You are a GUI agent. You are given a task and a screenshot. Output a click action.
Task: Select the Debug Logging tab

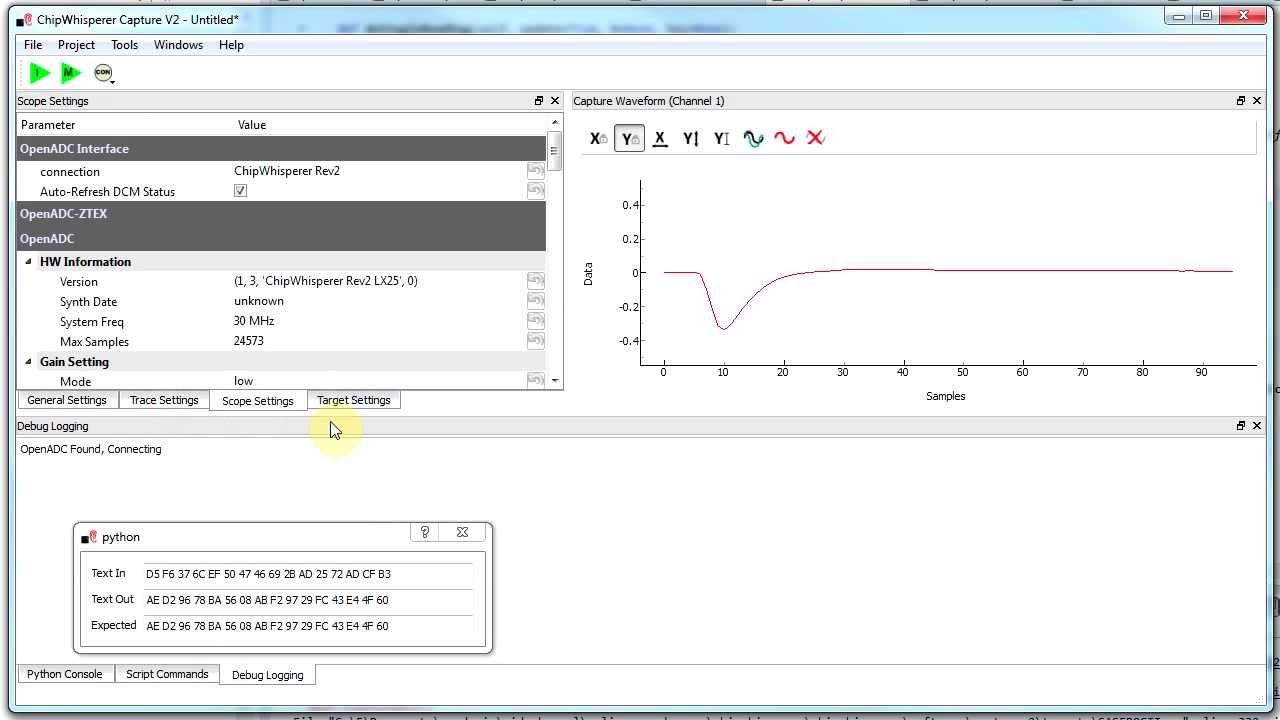pyautogui.click(x=268, y=675)
